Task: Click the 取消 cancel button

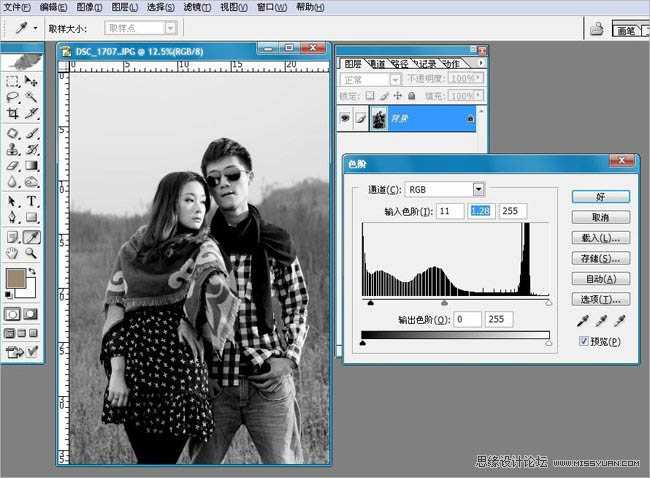Action: tap(601, 217)
